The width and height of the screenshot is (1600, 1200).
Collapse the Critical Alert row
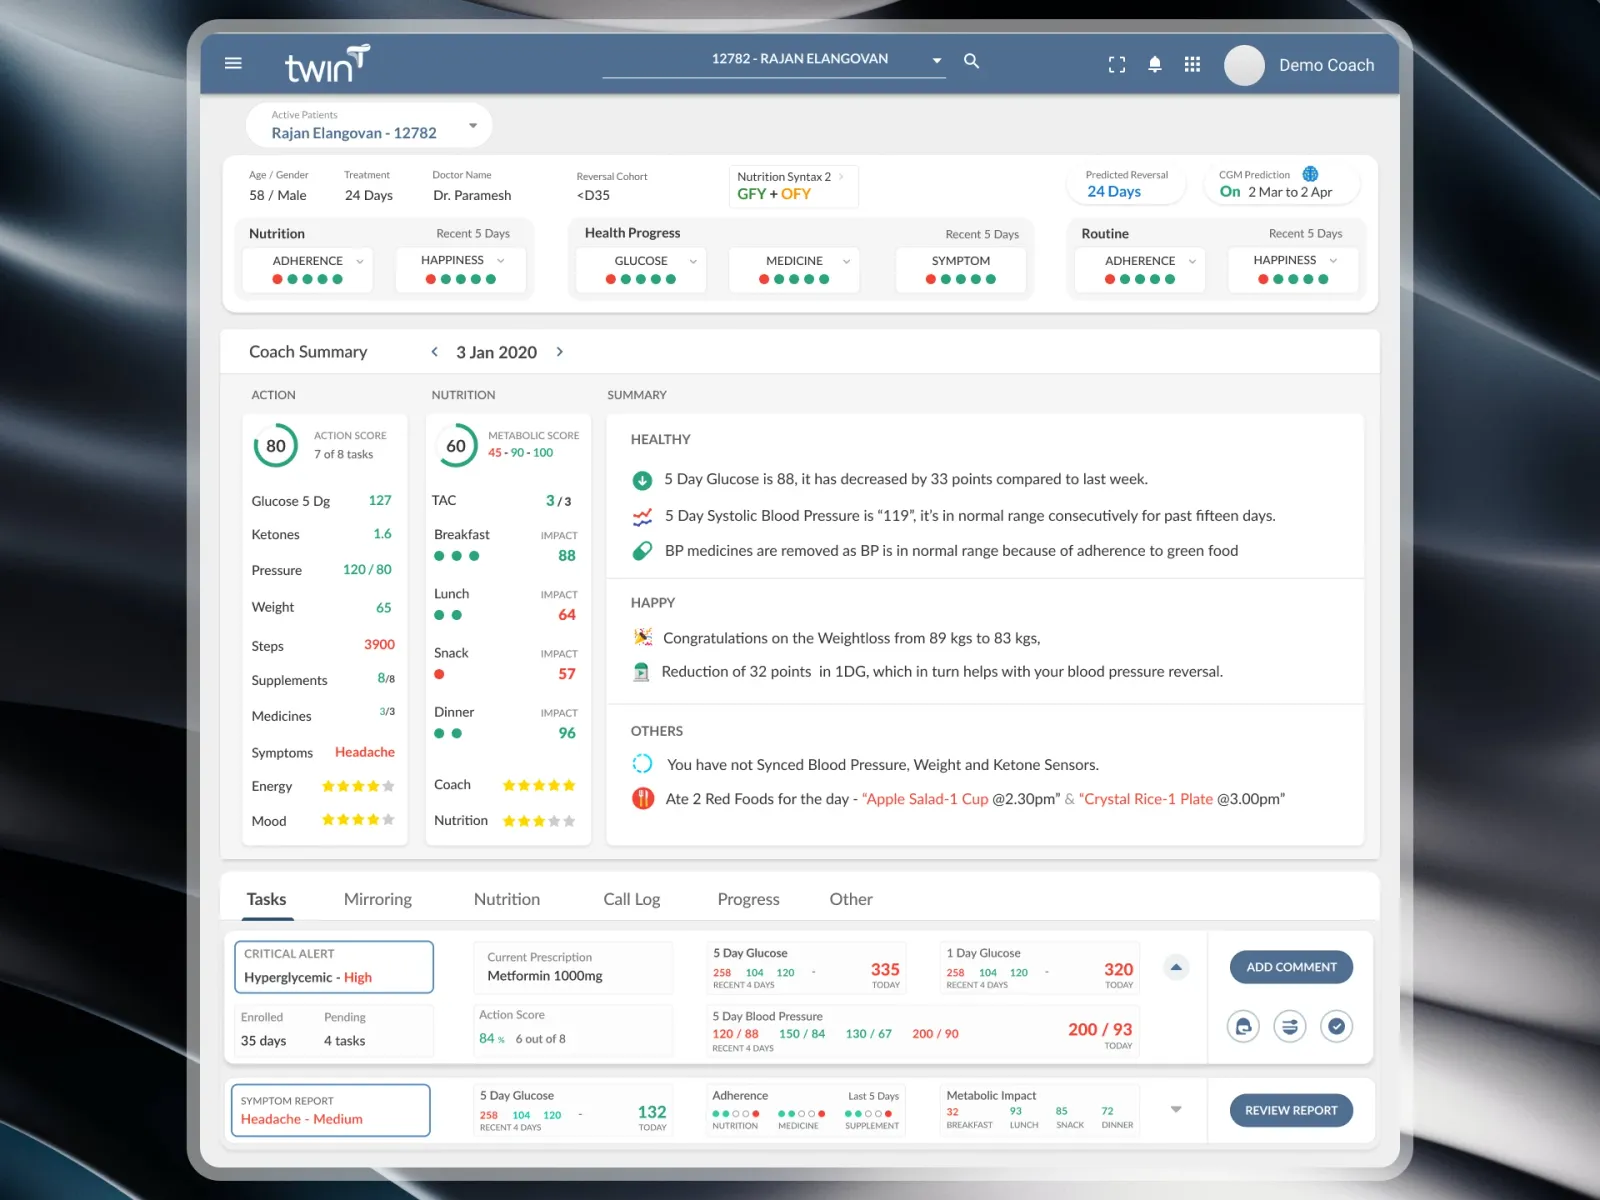[x=1176, y=967]
